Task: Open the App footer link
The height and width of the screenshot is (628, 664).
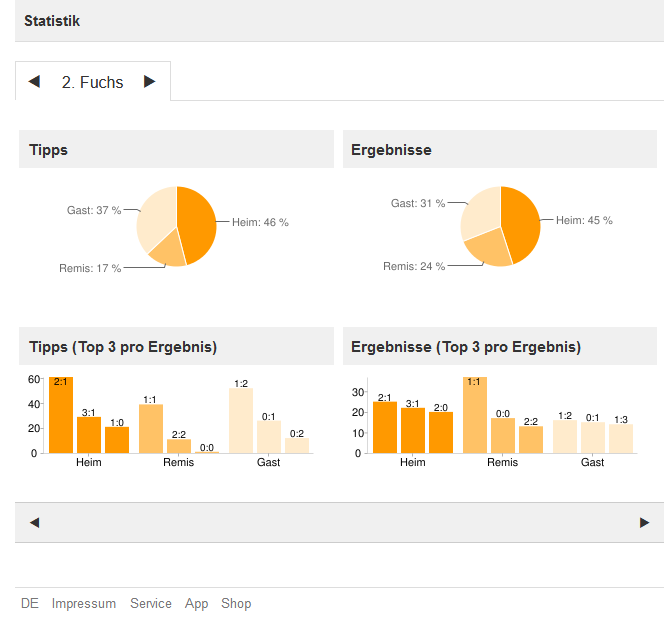Action: coord(196,604)
